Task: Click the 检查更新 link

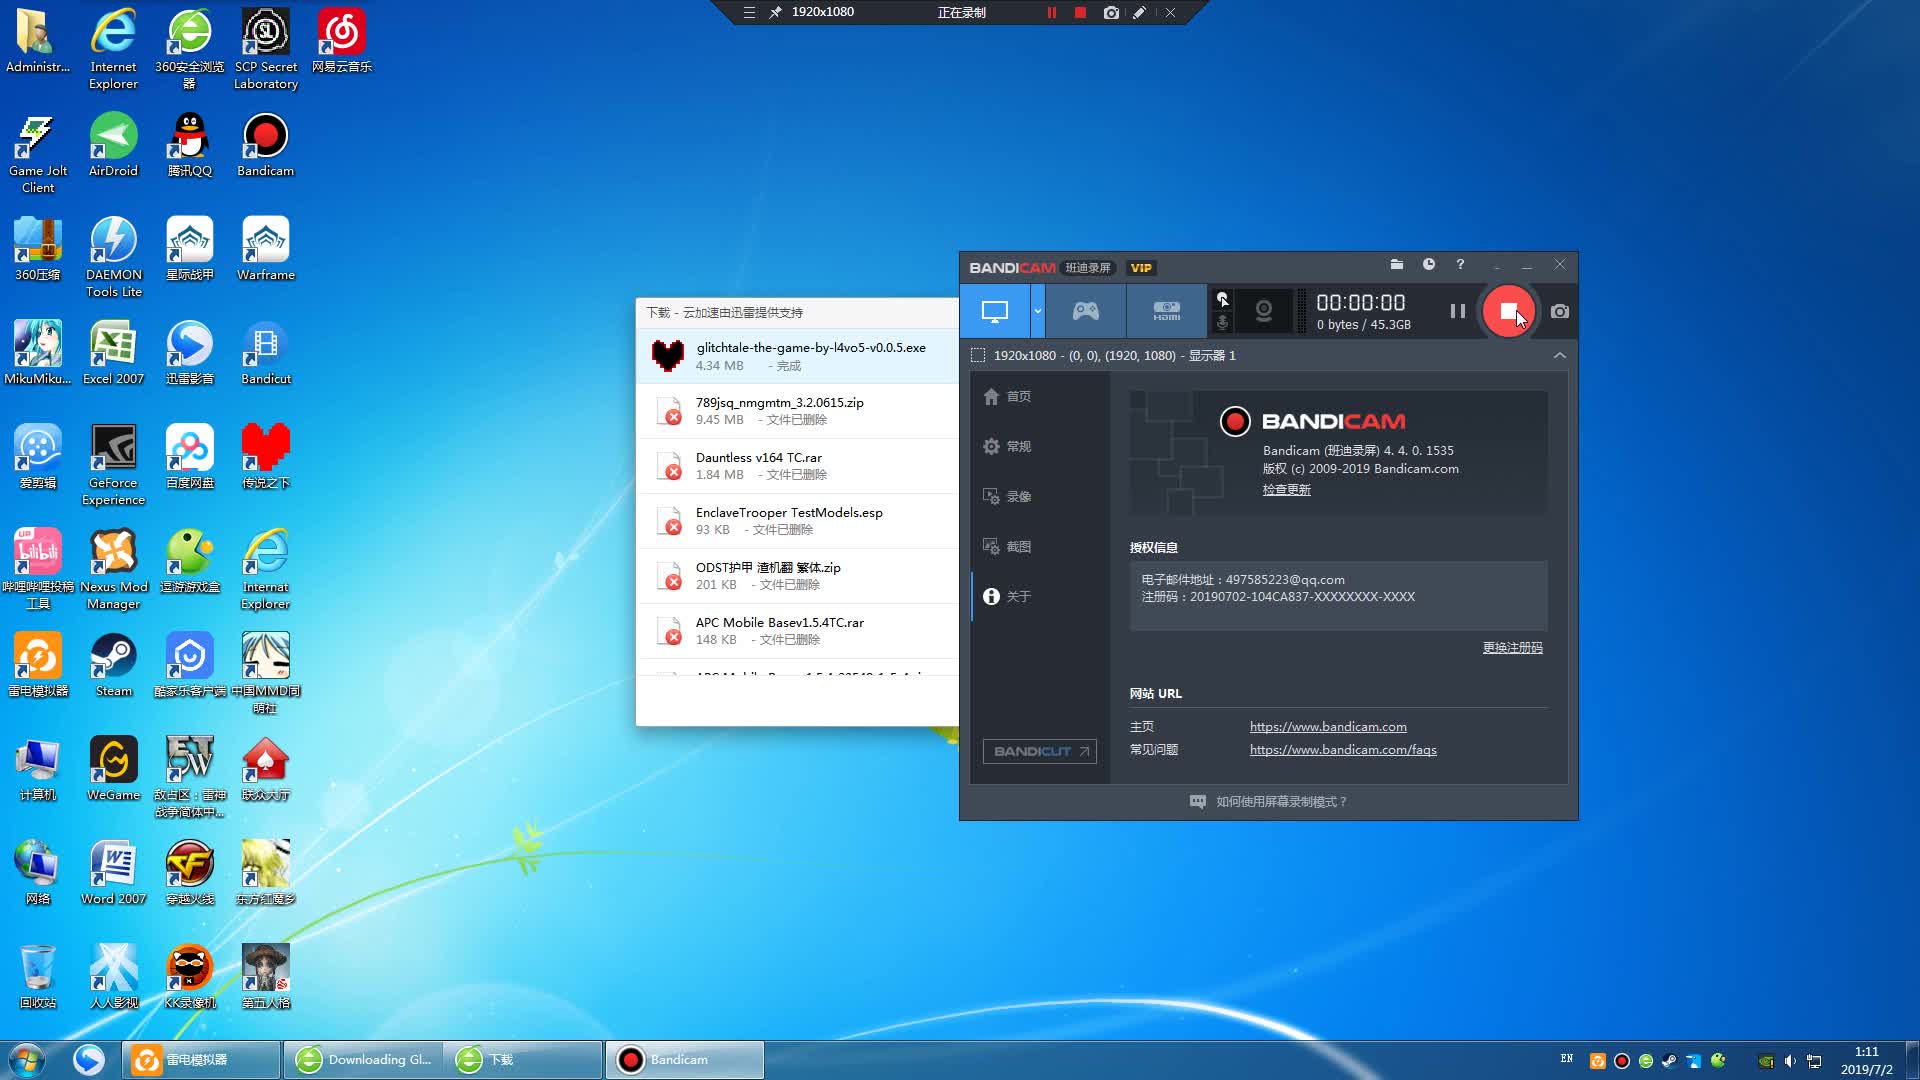Action: click(x=1286, y=490)
